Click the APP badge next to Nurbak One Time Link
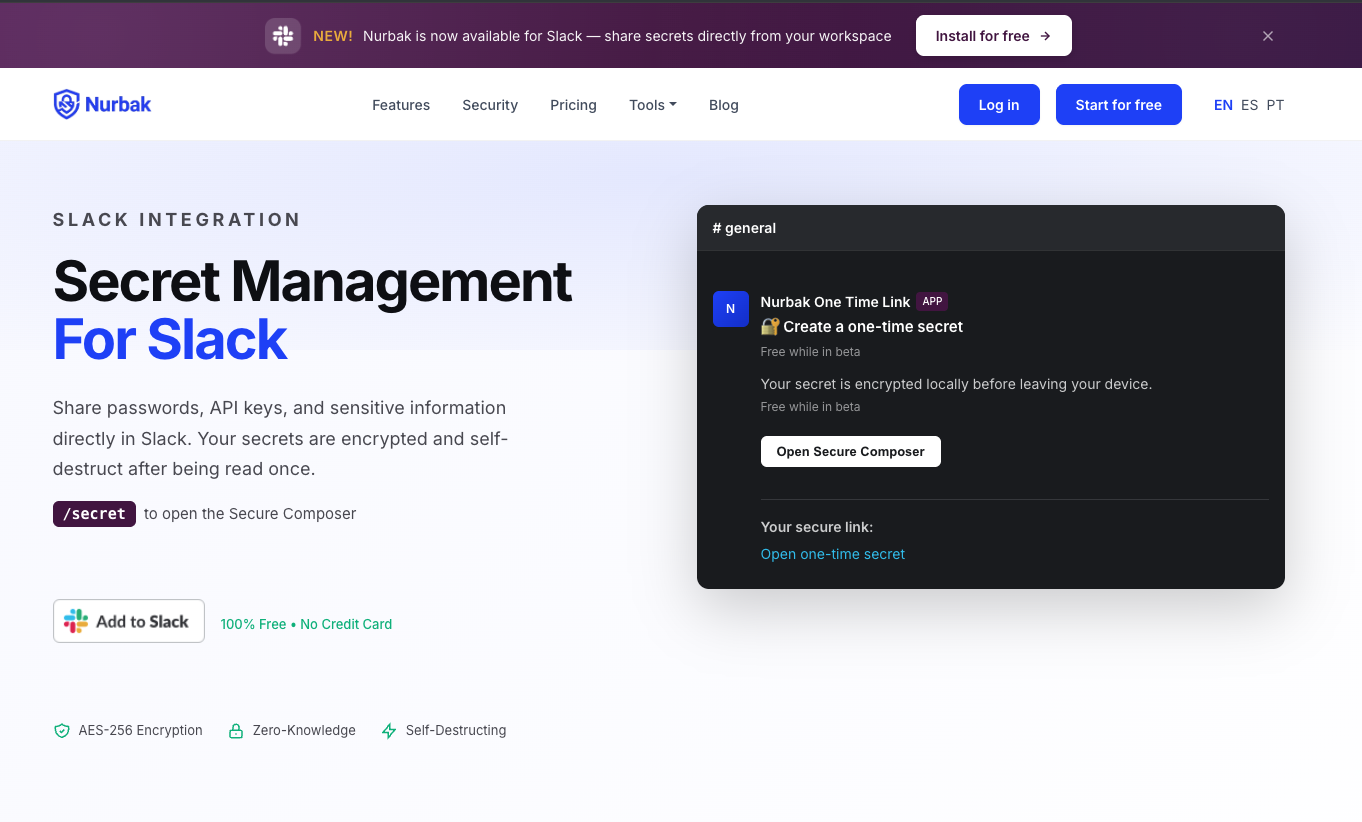 932,301
